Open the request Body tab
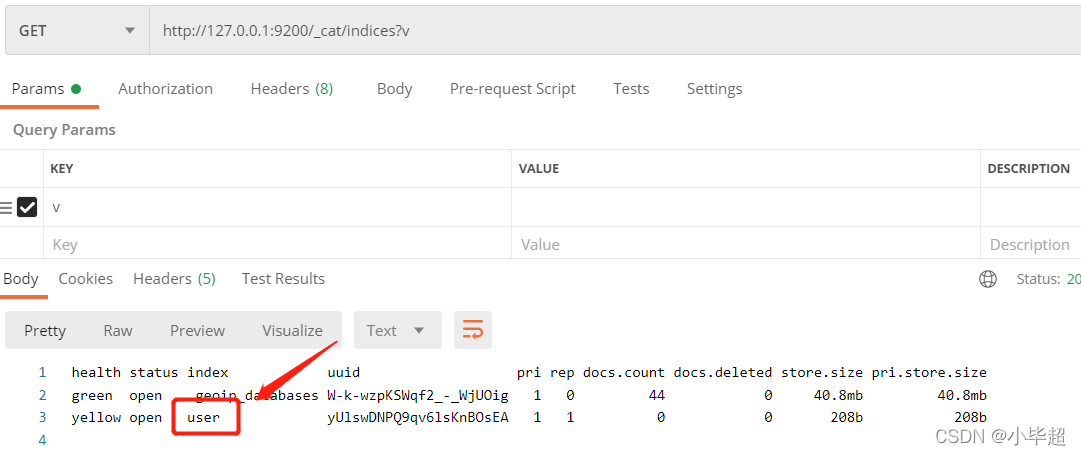 394,89
